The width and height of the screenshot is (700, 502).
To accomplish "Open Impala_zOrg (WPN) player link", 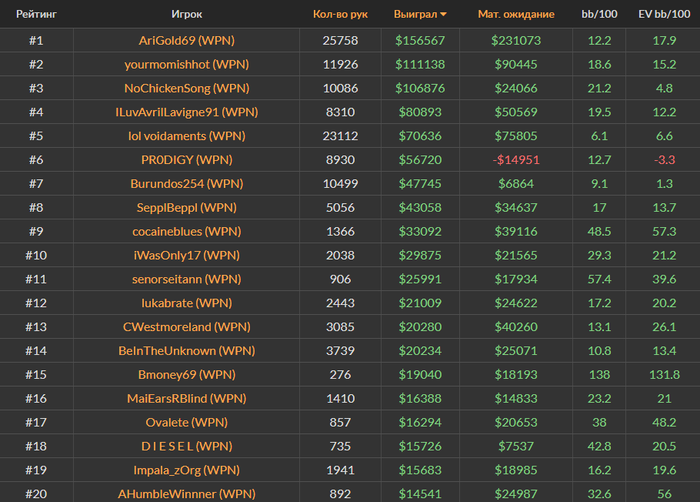I will (186, 470).
